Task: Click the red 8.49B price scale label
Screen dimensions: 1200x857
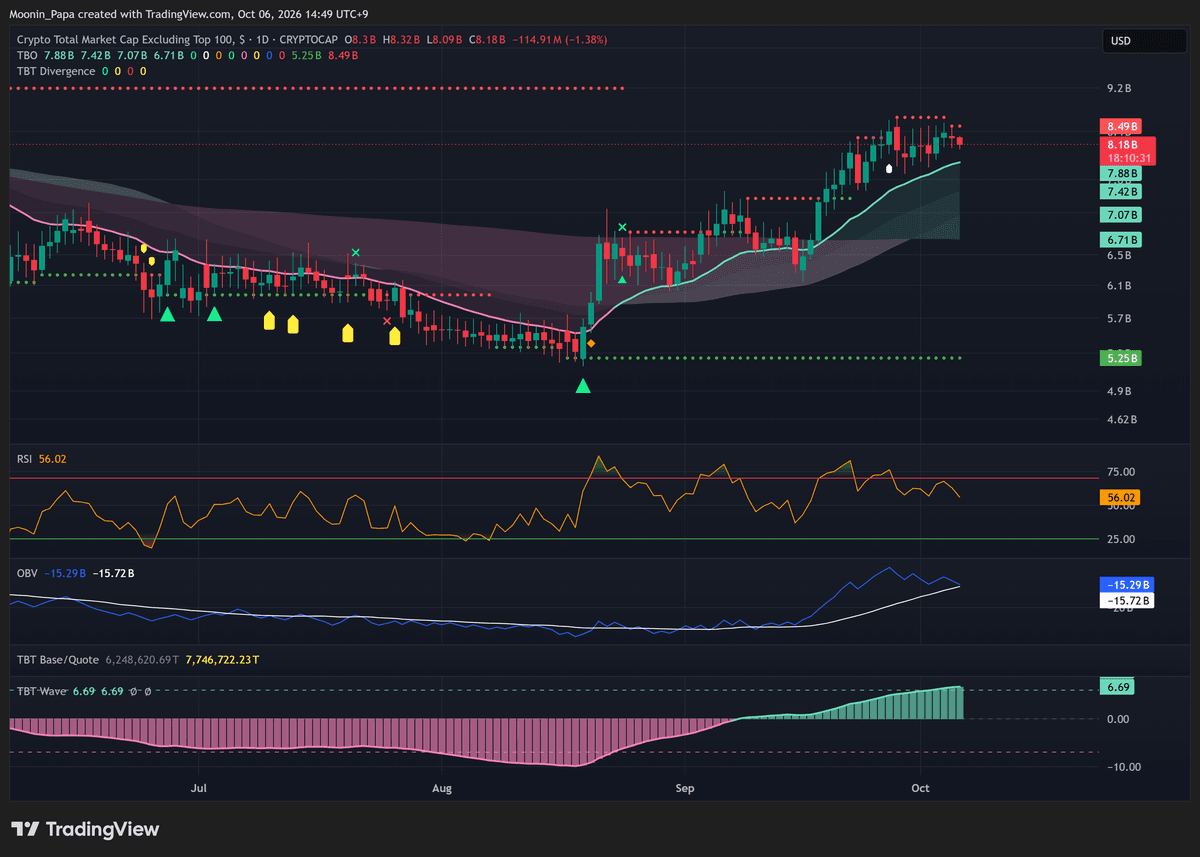Action: [x=1123, y=127]
